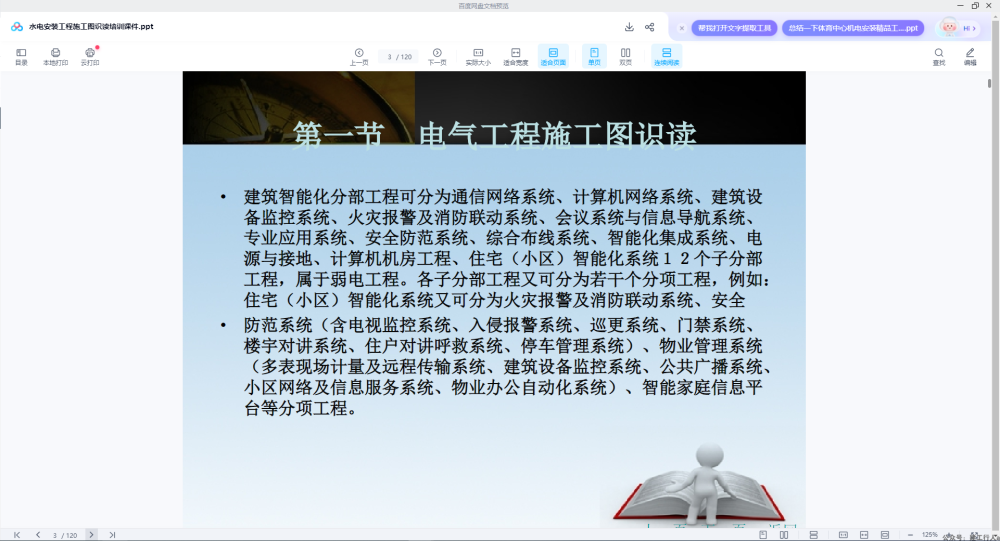The image size is (1000, 541).
Task: Click the bottom bar page number field
Action: (x=64, y=535)
